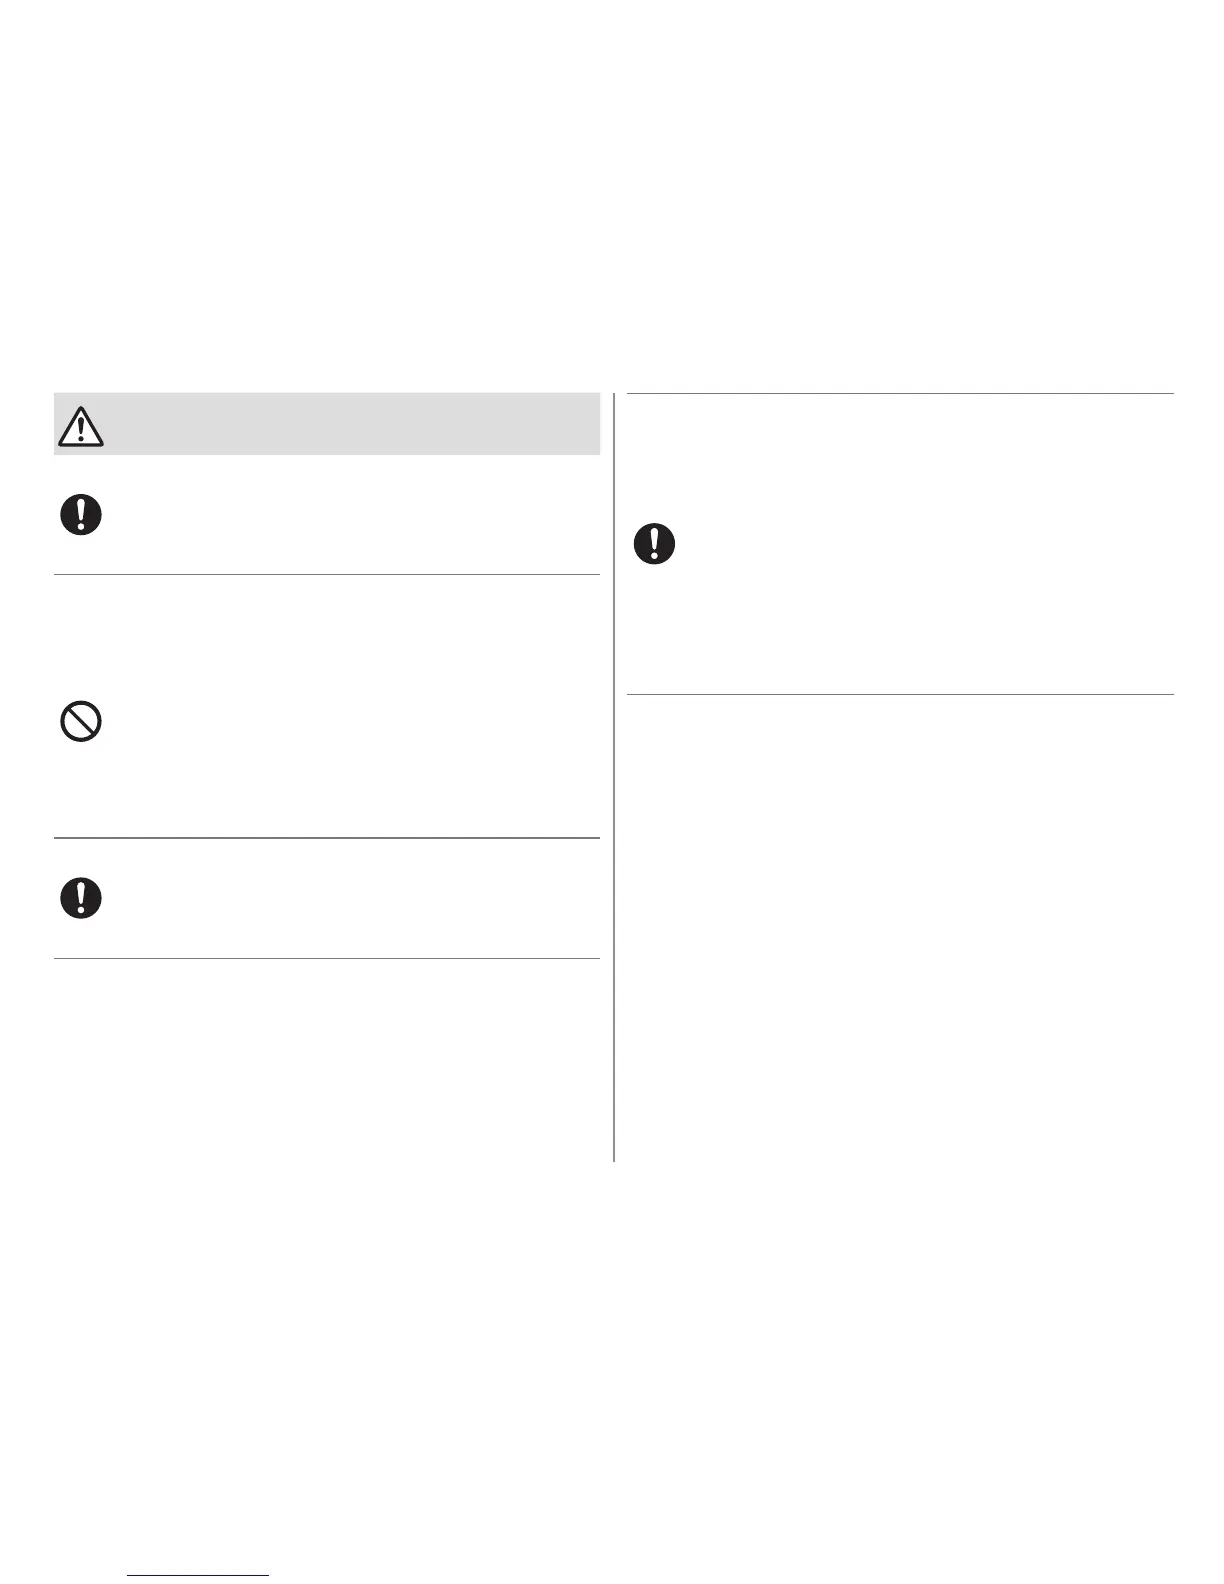Click blank text area right of prohibition icon
The width and height of the screenshot is (1224, 1584).
coord(350,722)
